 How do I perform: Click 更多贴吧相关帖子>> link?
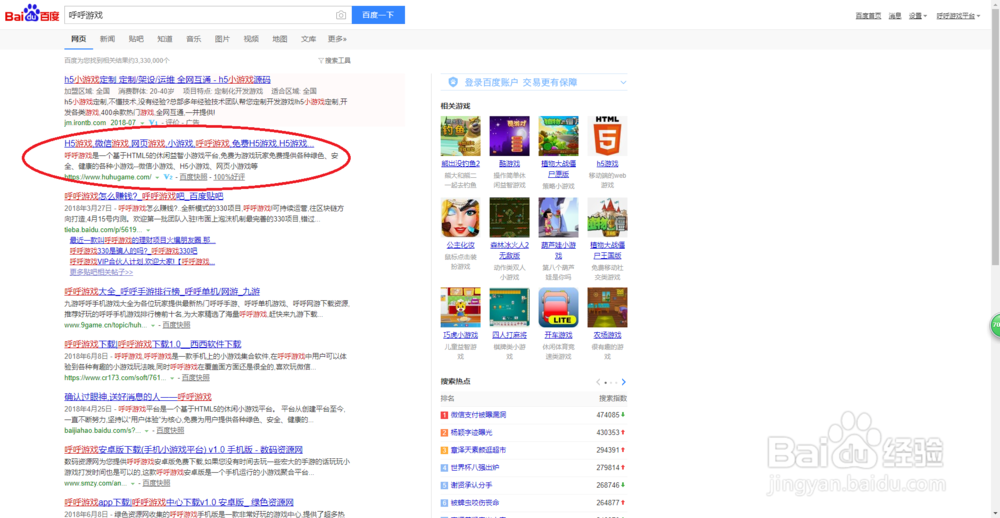coord(101,272)
